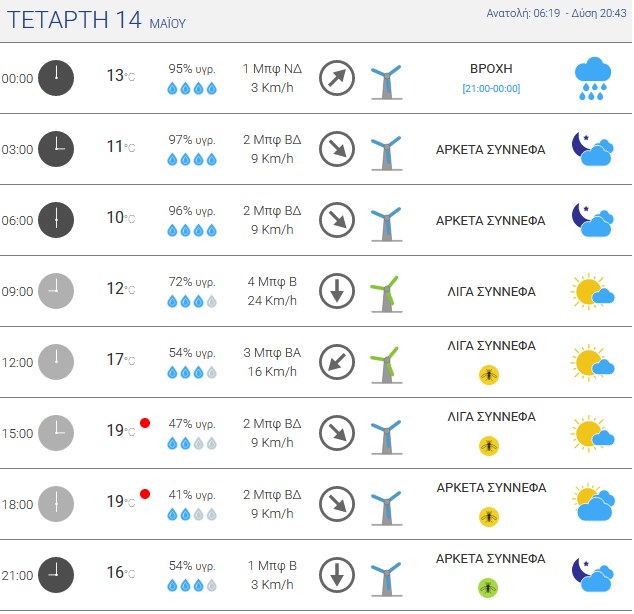
Task: Click the green mosquito icon at 21:00
Action: click(x=488, y=588)
